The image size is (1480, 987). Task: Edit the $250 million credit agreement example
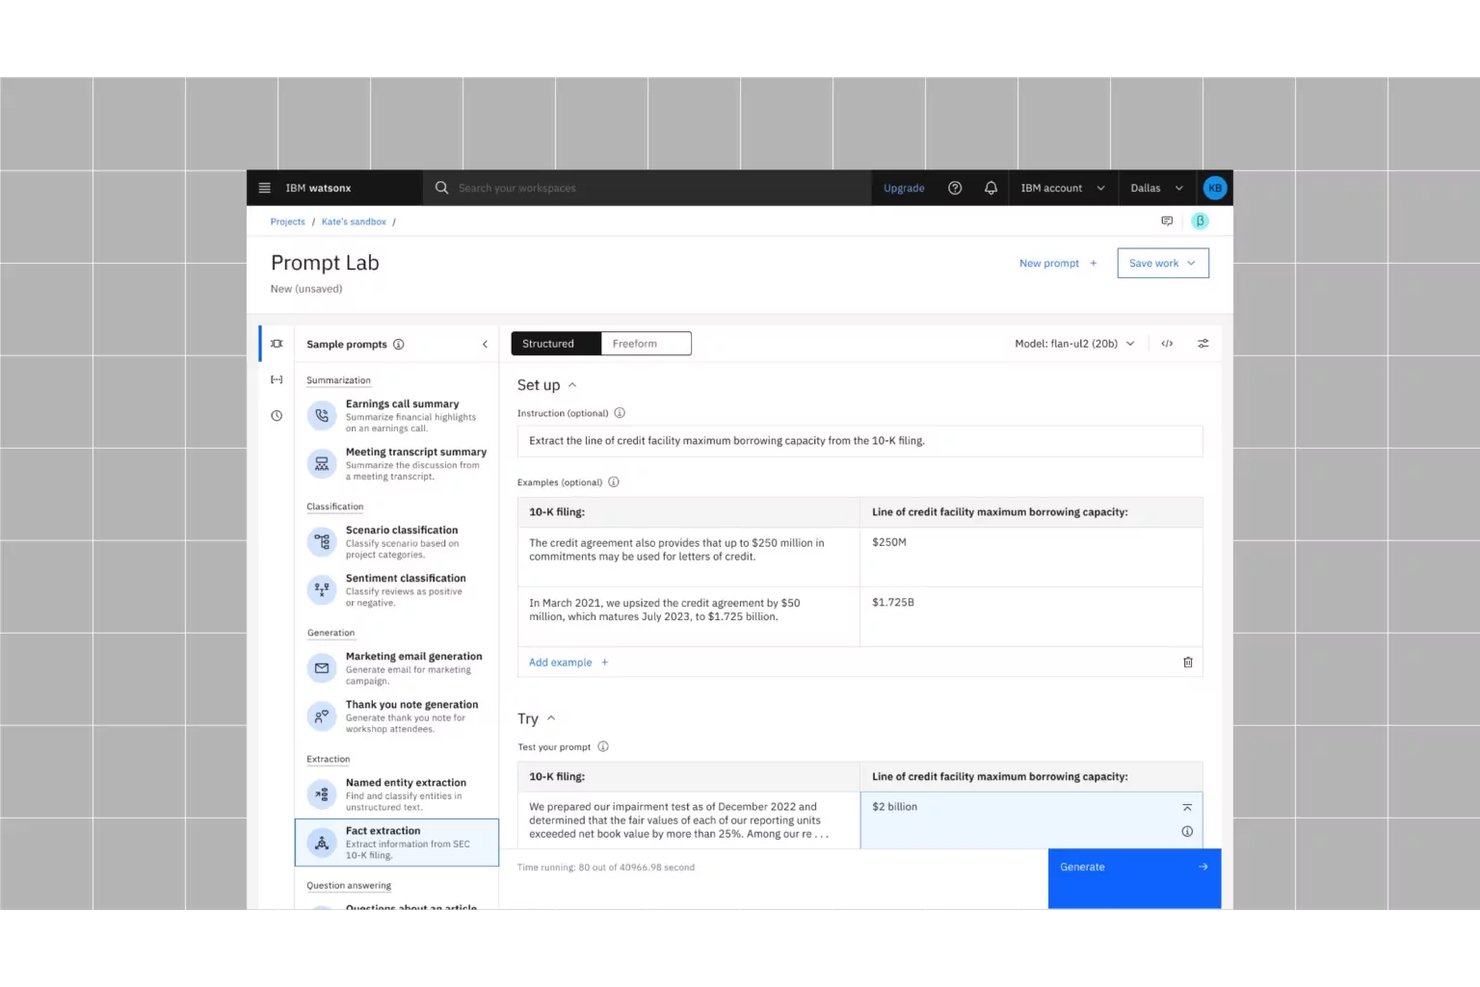tap(688, 556)
